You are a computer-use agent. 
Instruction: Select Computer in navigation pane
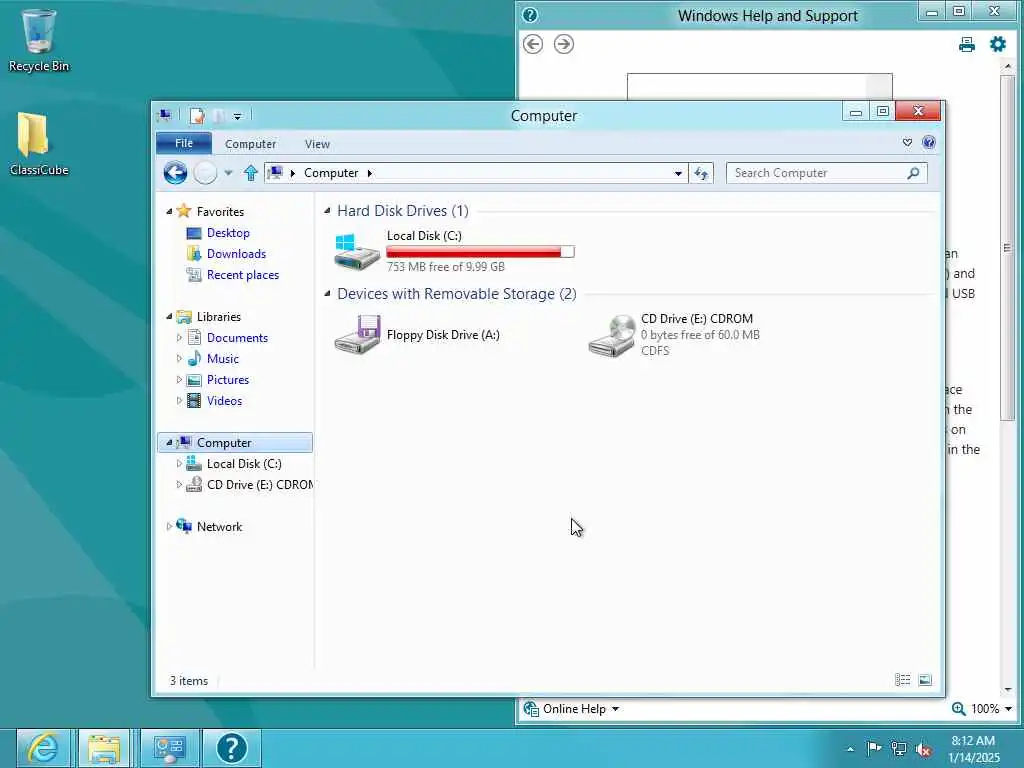tap(224, 443)
